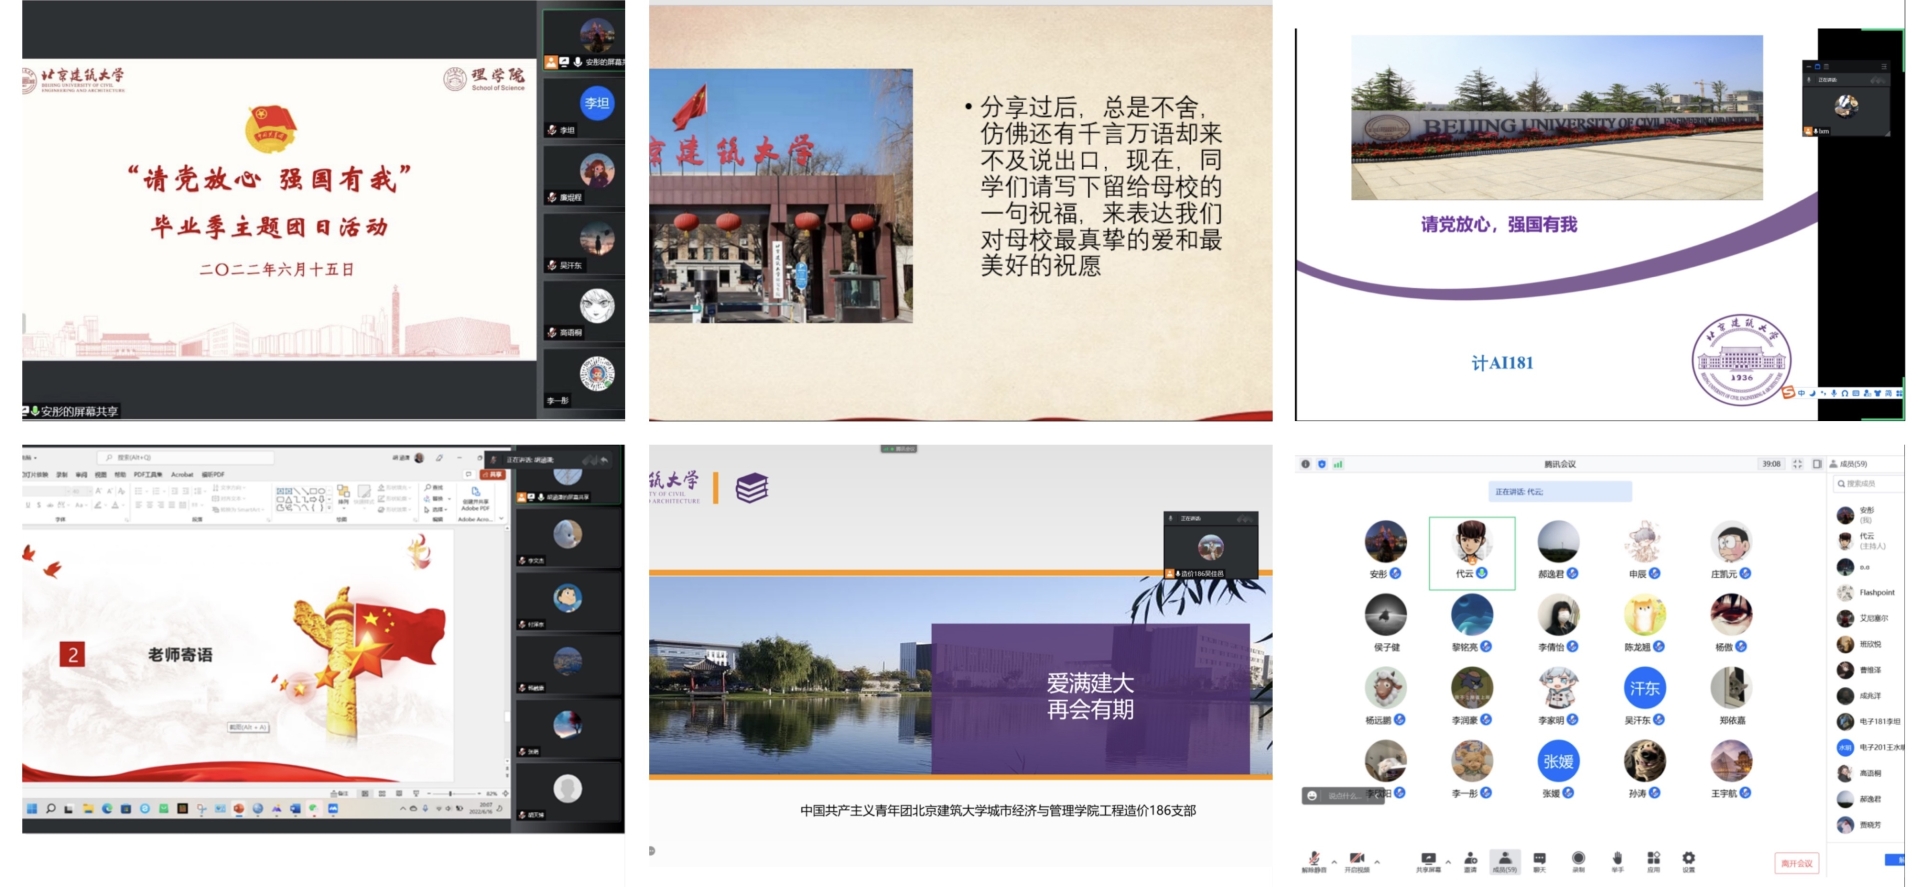Open the apps icon in meeting toolbar
Image resolution: width=1926 pixels, height=887 pixels.
(x=1653, y=859)
